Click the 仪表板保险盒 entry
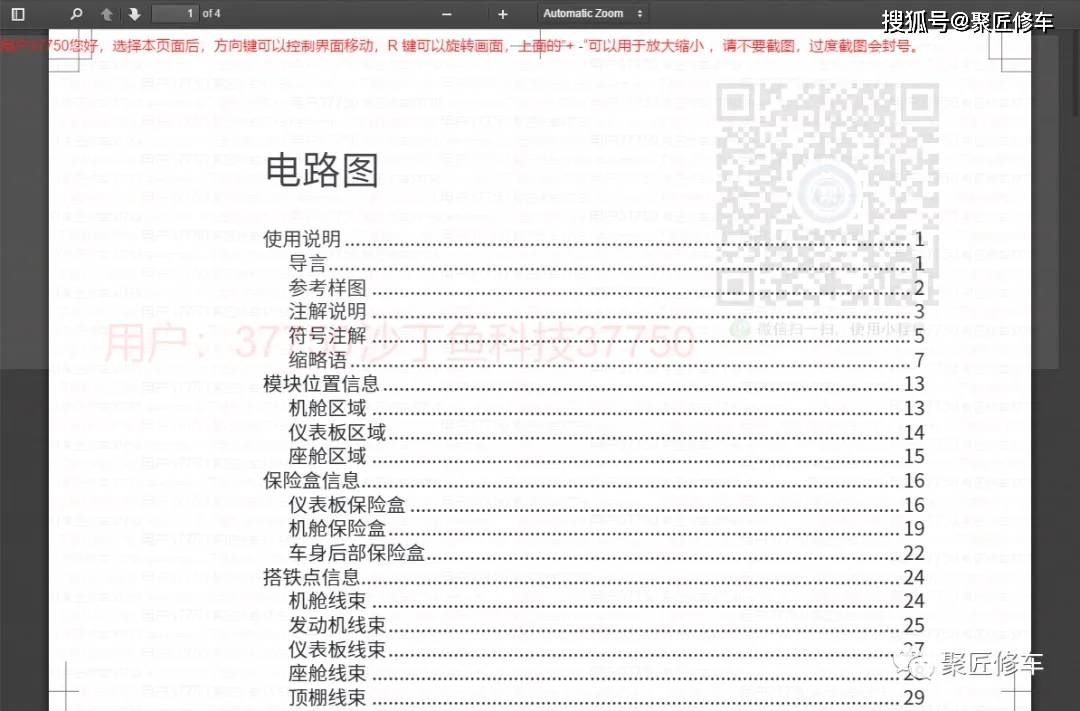 [607, 504]
